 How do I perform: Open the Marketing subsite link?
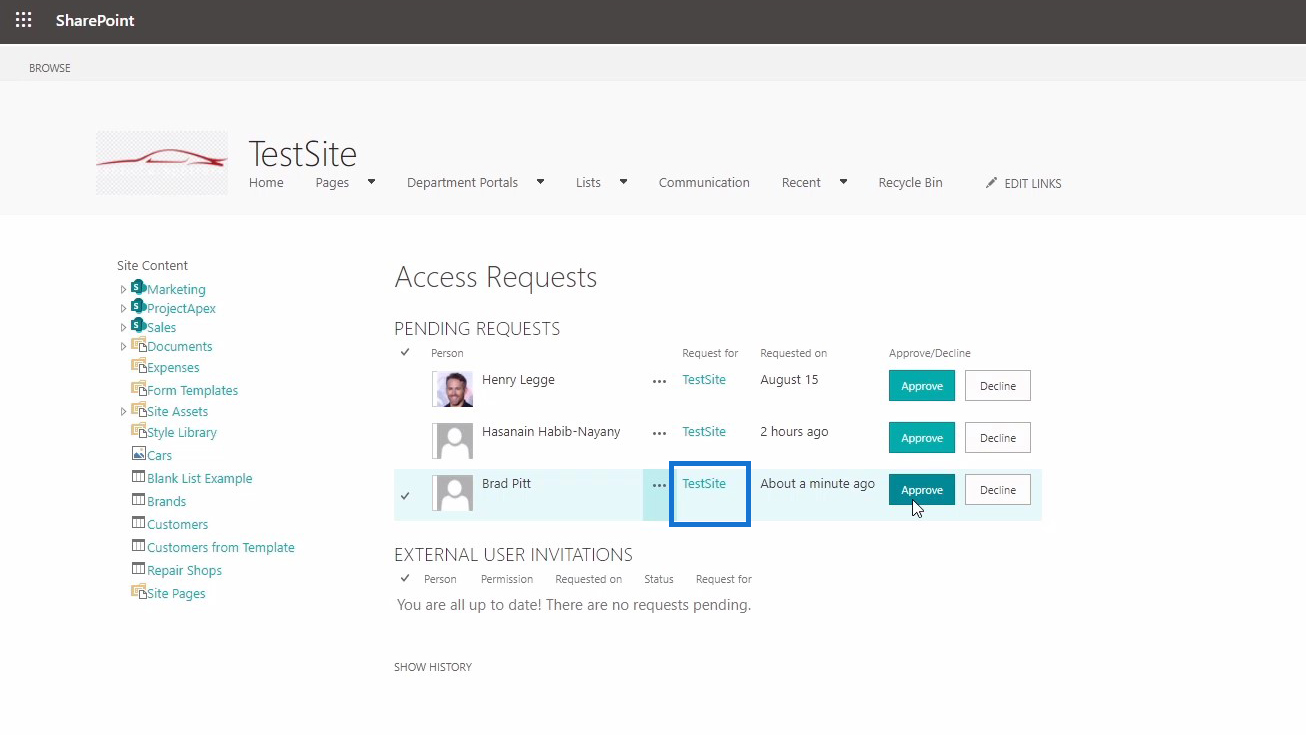point(176,290)
